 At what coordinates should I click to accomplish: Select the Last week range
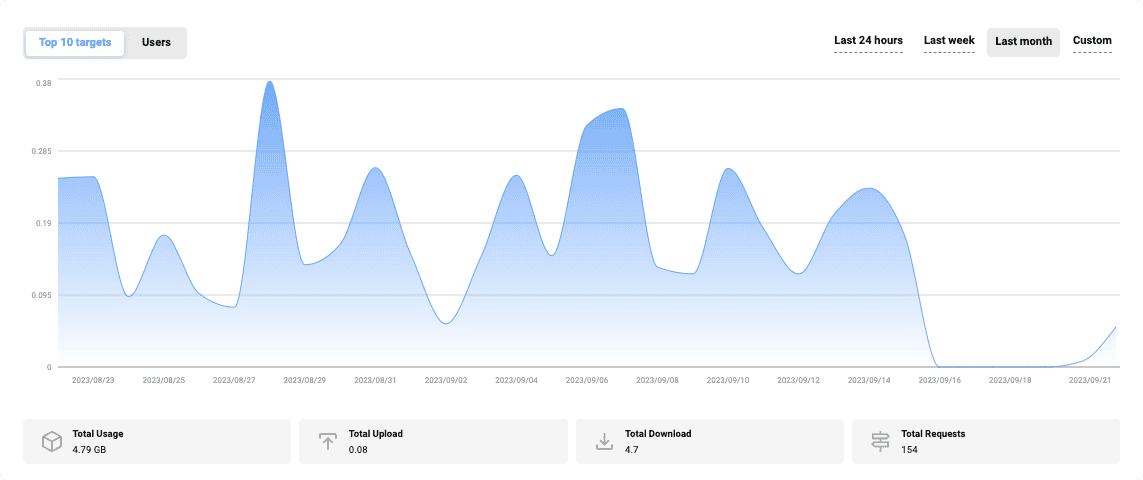[949, 41]
